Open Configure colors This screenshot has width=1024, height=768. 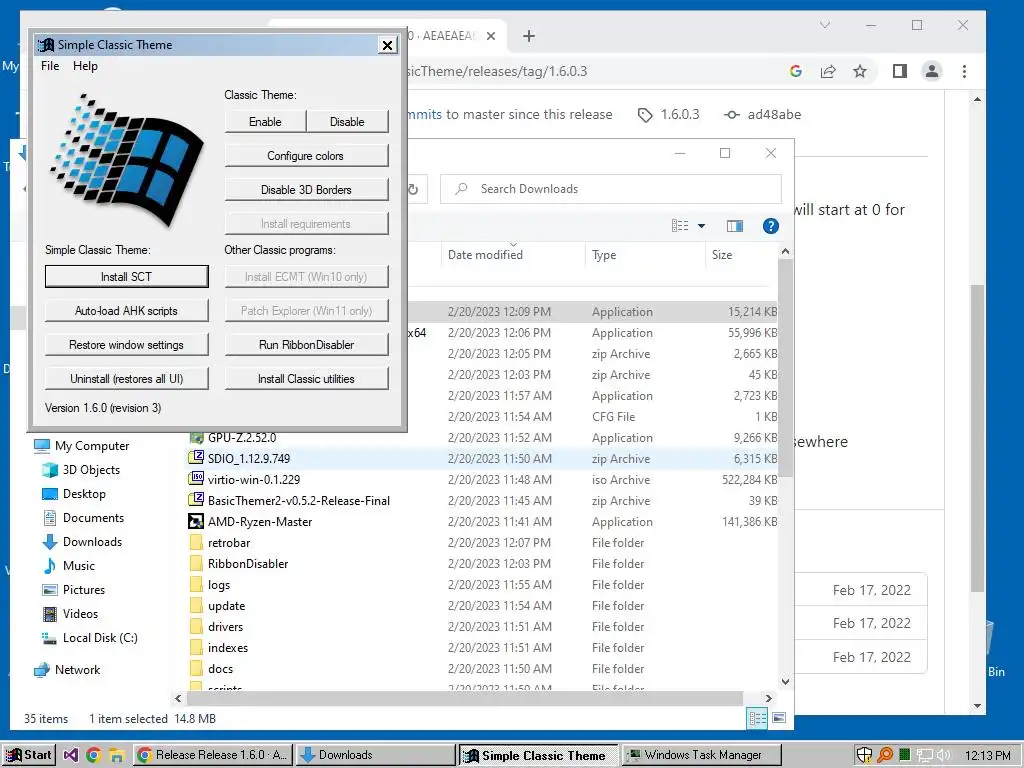(306, 155)
